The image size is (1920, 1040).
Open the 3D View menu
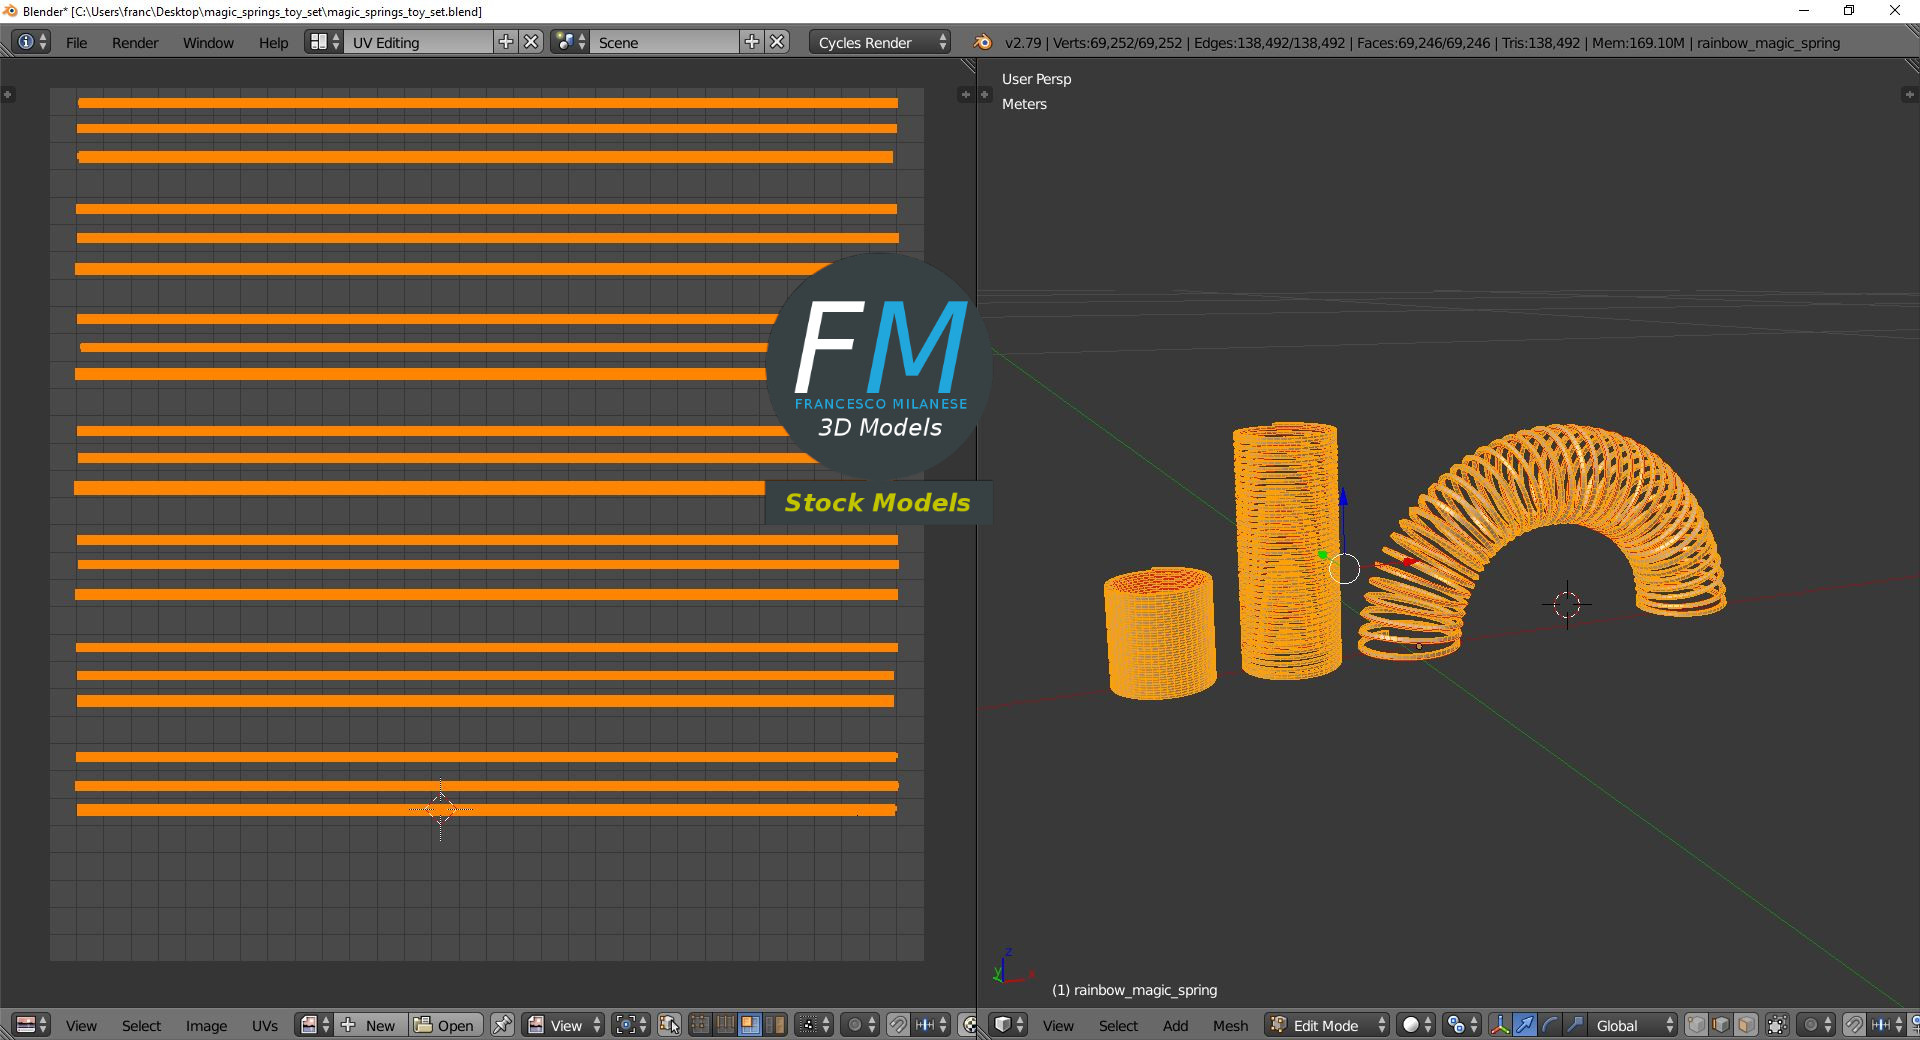(1058, 1026)
